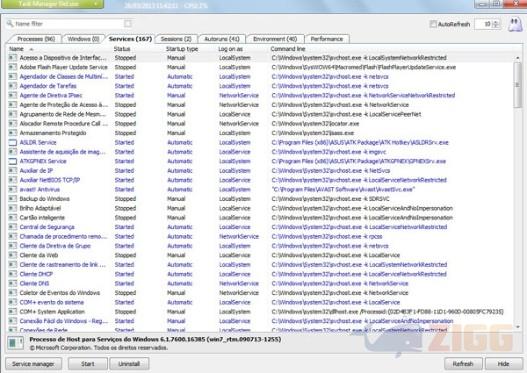Click the scrollbar up arrow of the services list
Image resolution: width=527 pixels, height=373 pixels.
(518, 58)
